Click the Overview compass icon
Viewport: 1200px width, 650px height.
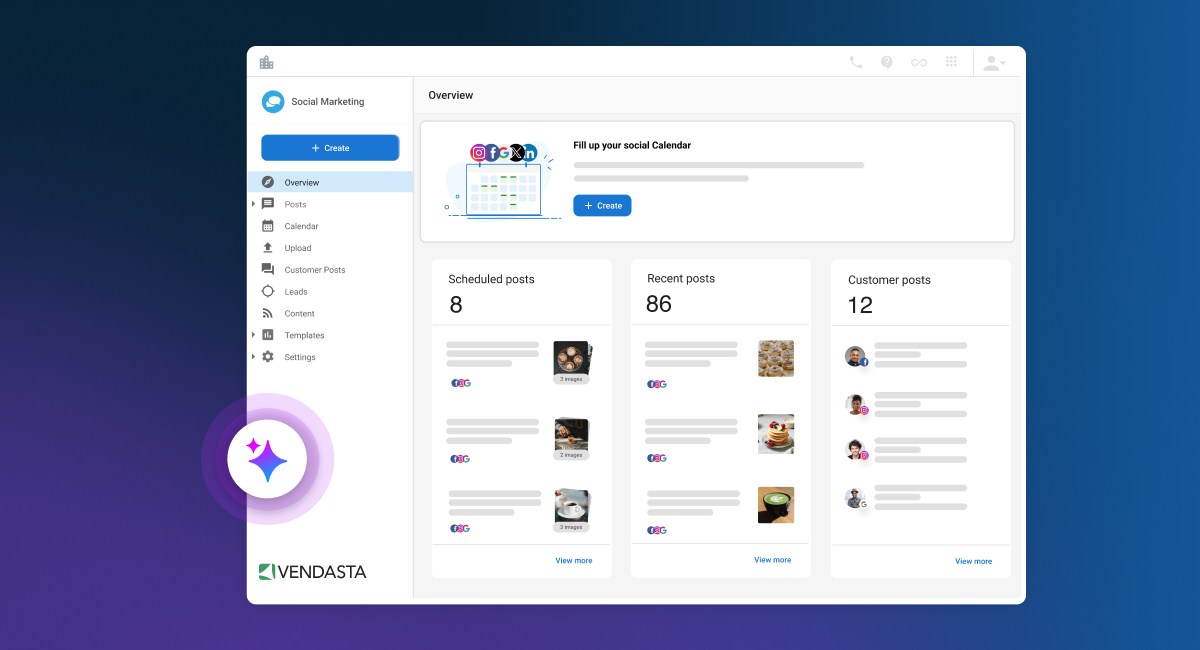(267, 182)
